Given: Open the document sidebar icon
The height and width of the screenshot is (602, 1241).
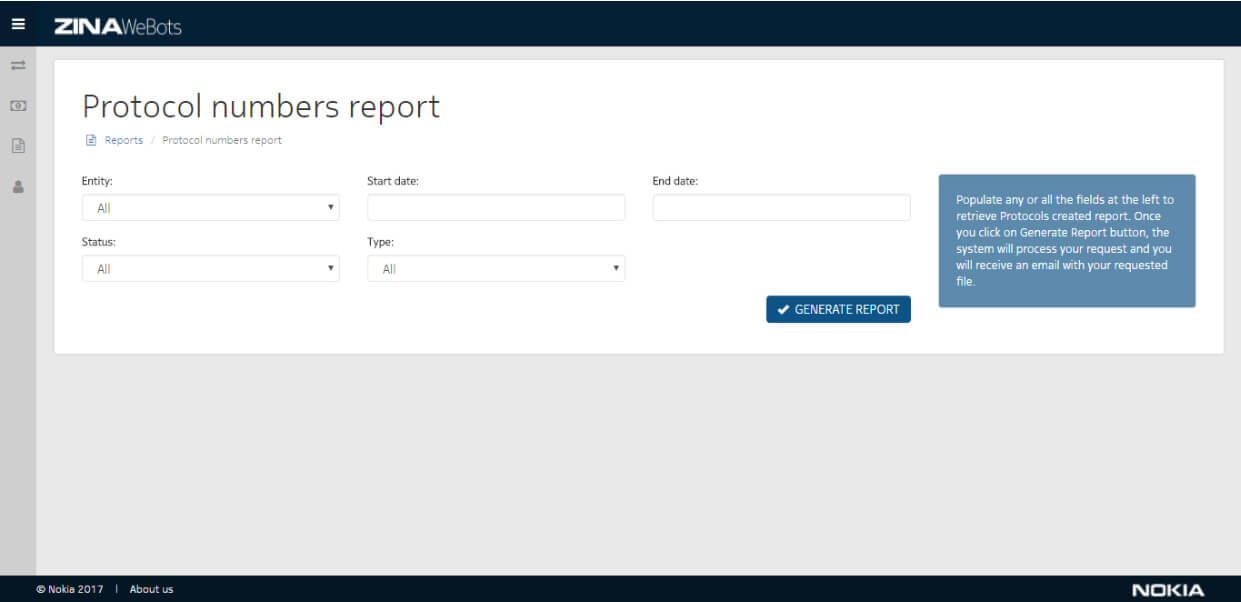Looking at the screenshot, I should click(18, 146).
